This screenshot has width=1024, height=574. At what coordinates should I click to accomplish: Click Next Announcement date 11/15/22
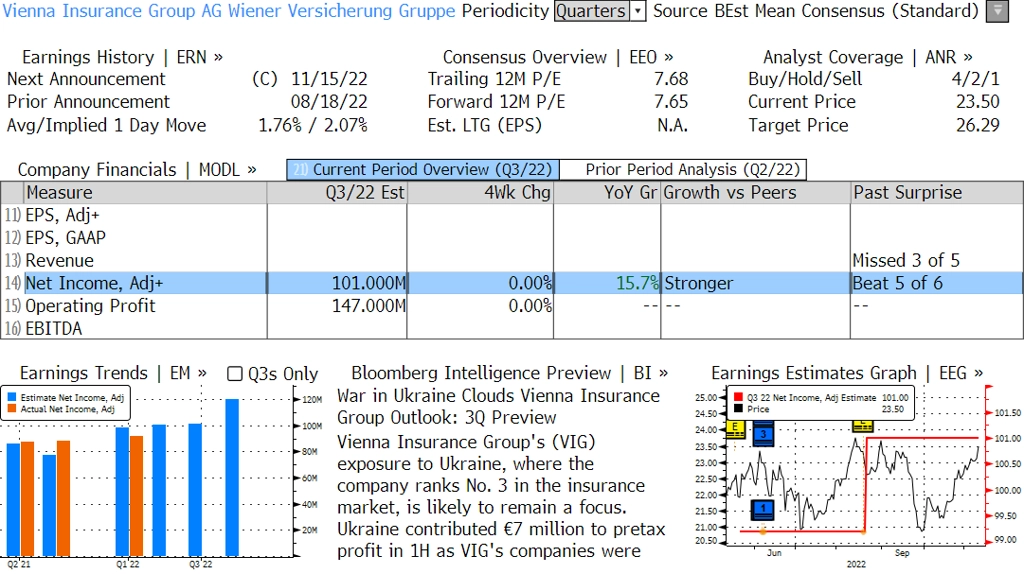pyautogui.click(x=329, y=79)
